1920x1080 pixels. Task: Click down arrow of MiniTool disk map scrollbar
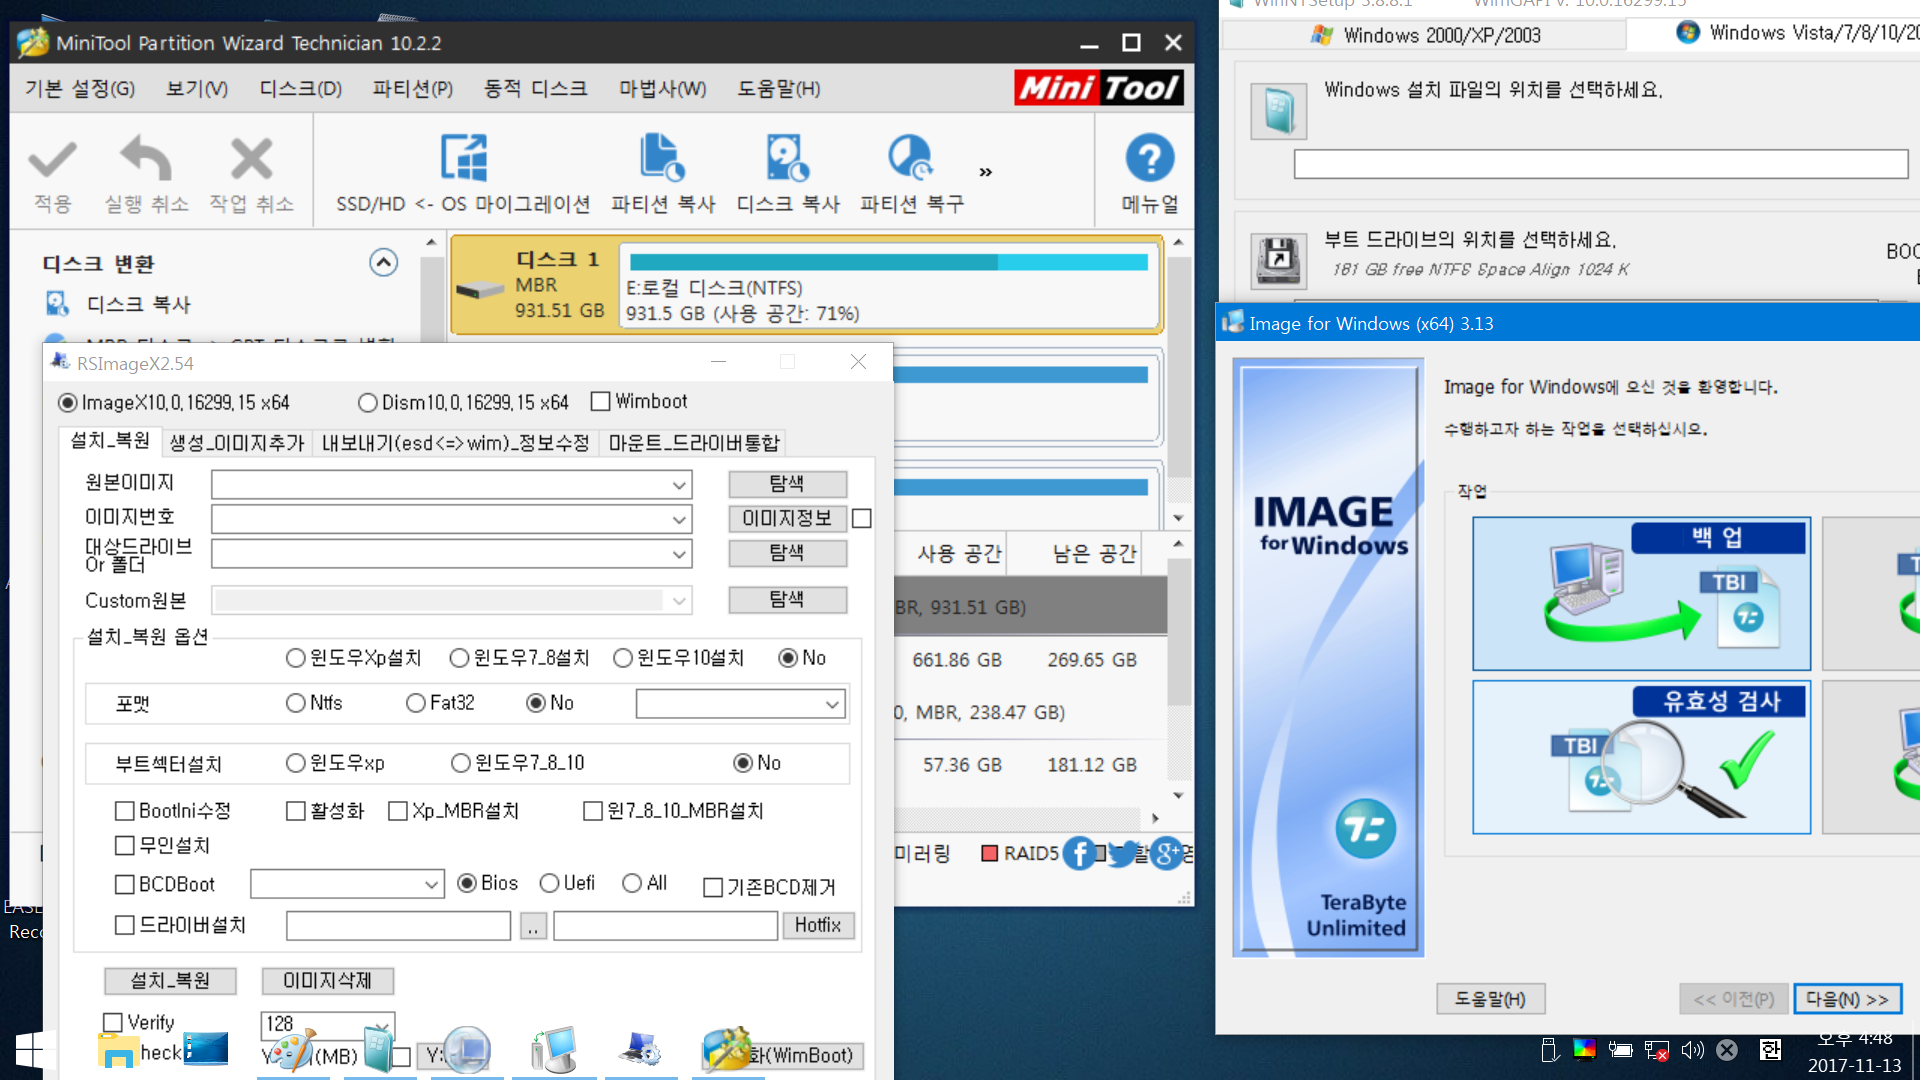(x=1178, y=518)
